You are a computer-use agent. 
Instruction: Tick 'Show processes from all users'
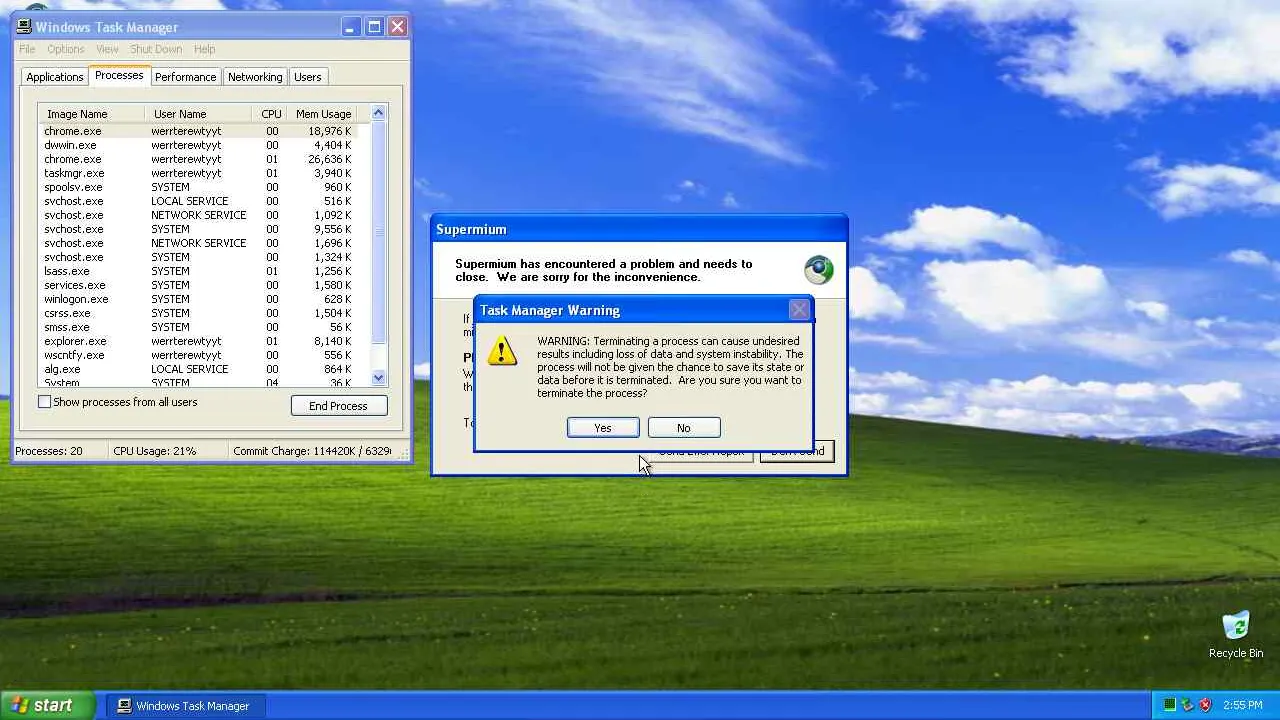point(44,402)
